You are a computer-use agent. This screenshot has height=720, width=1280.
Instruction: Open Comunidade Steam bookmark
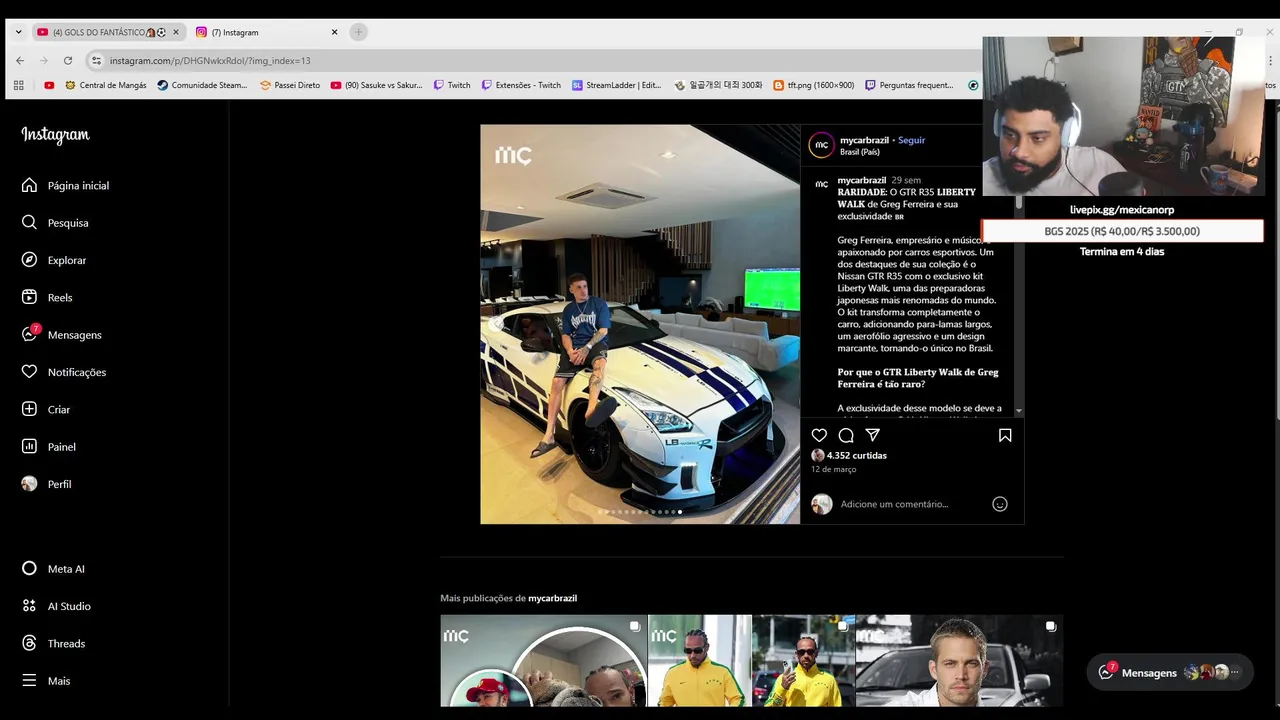pyautogui.click(x=202, y=85)
